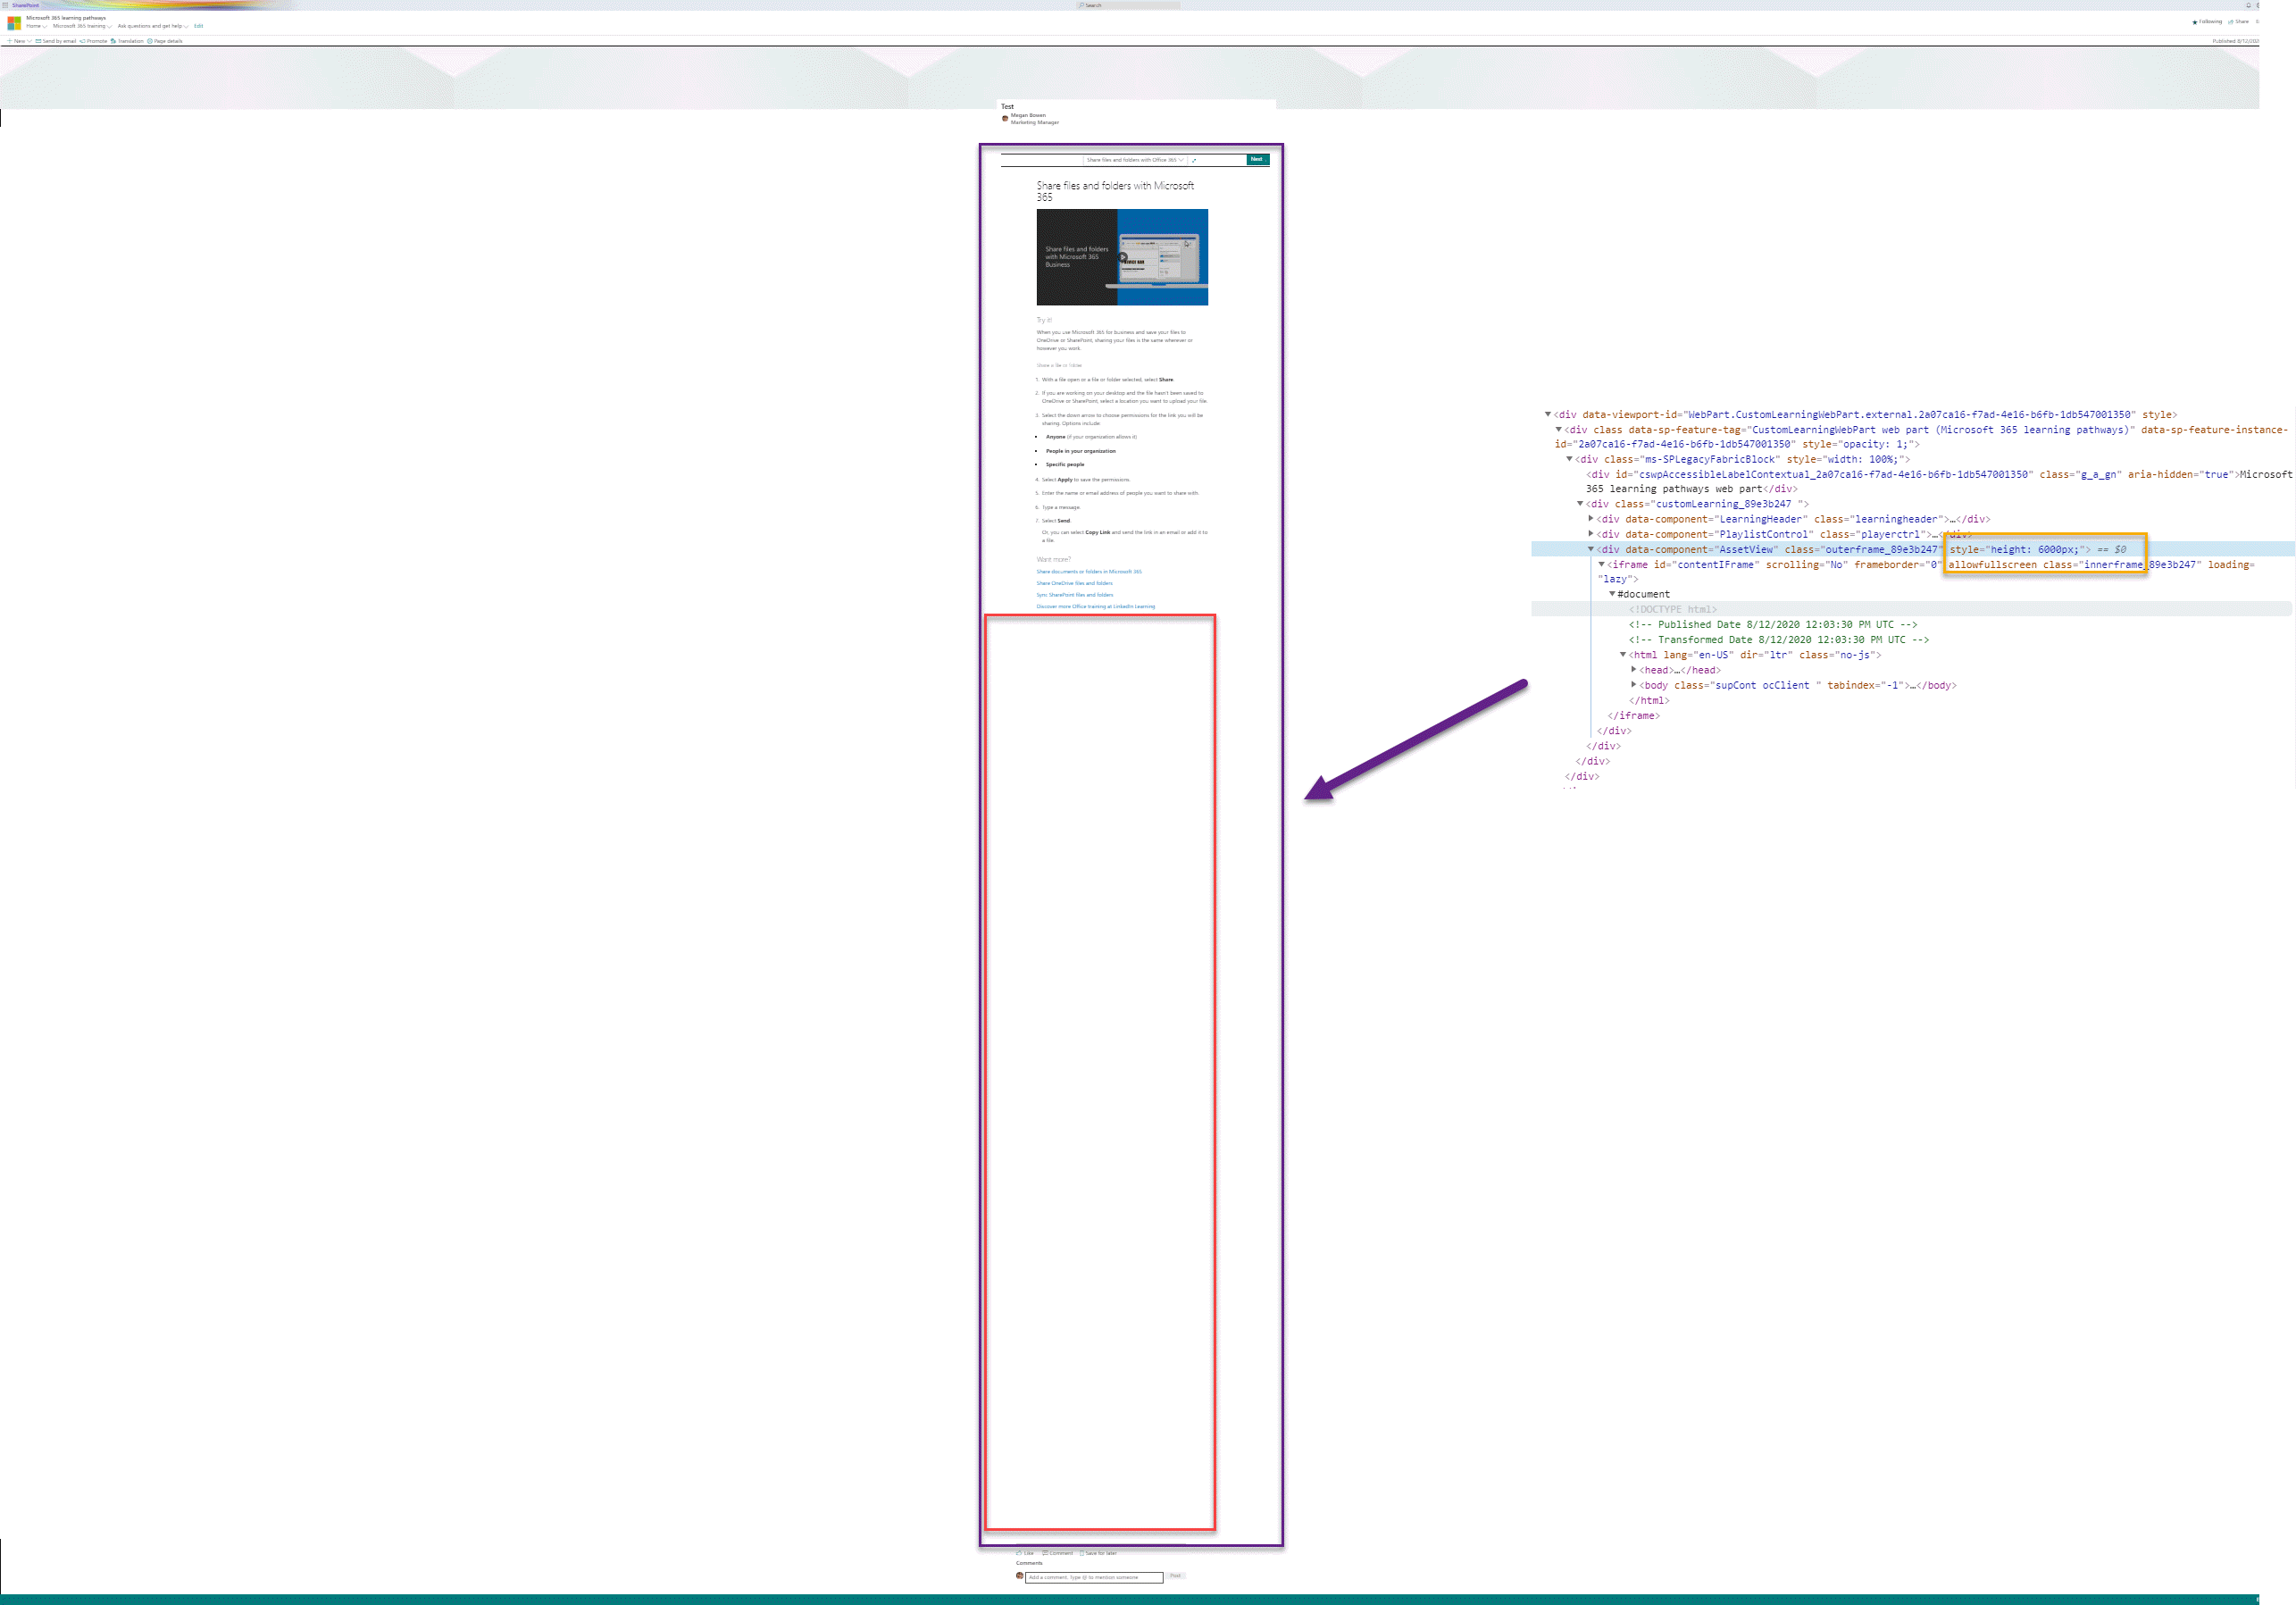Click Like below the web part

tap(1026, 1553)
